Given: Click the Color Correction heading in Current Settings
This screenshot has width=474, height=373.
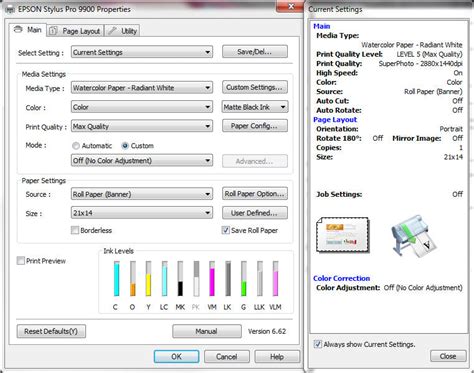Looking at the screenshot, I should tap(341, 278).
